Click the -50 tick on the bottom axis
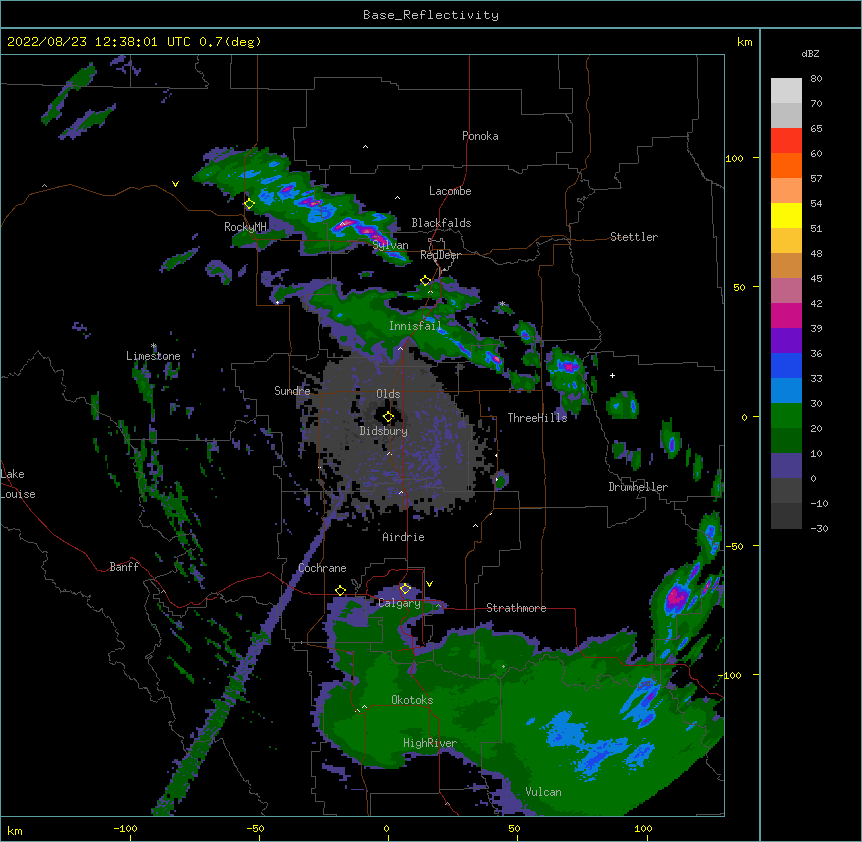 [x=255, y=828]
